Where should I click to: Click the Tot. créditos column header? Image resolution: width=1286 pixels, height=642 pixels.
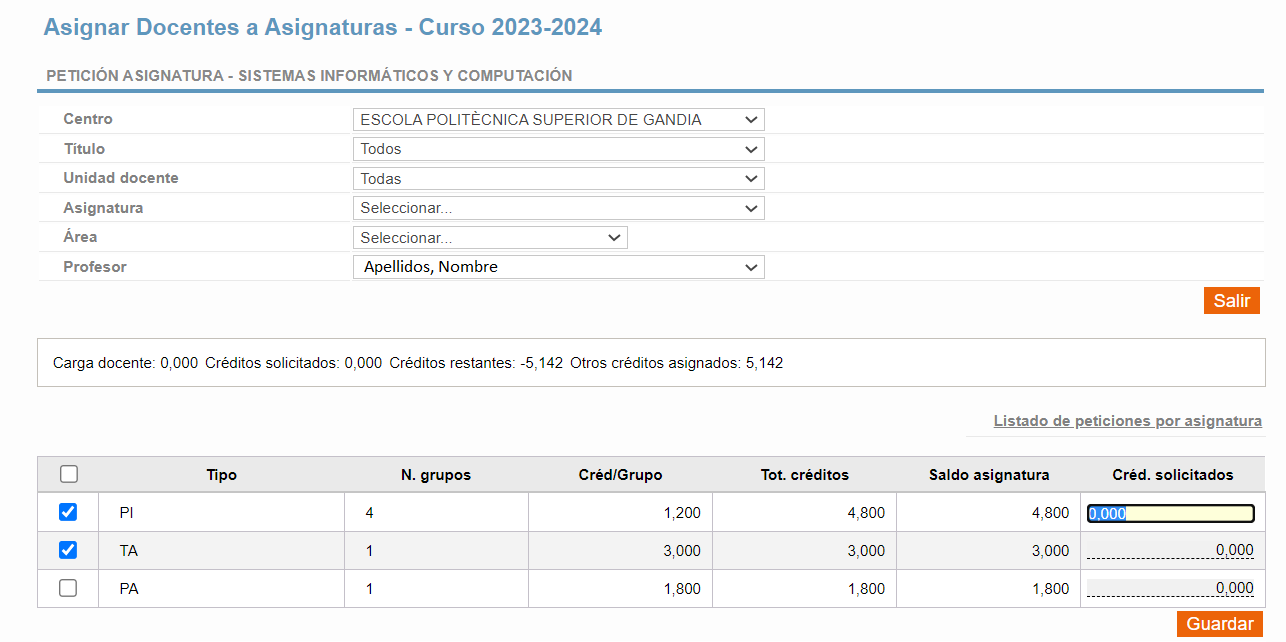(x=805, y=475)
